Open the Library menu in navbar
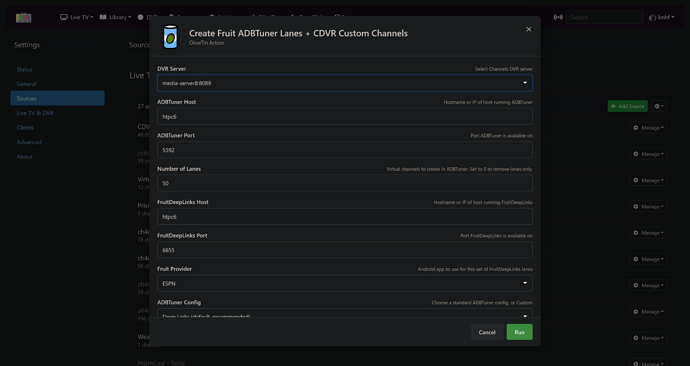 pyautogui.click(x=115, y=17)
